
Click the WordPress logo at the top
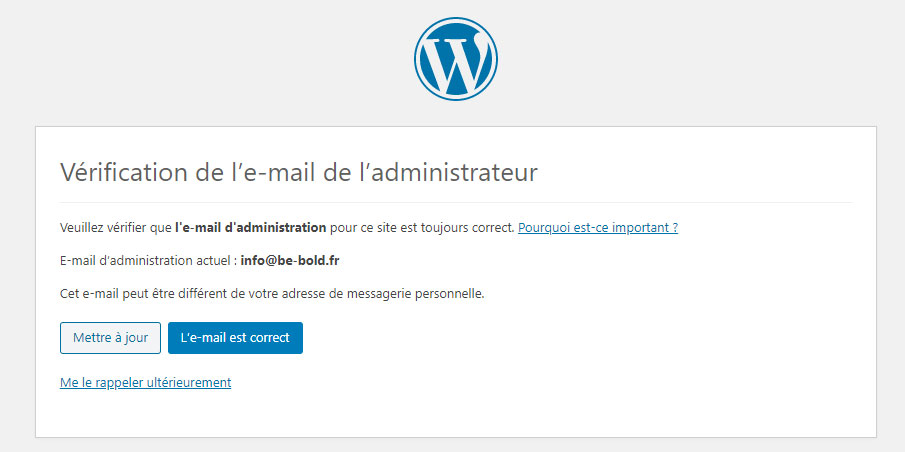tap(455, 59)
